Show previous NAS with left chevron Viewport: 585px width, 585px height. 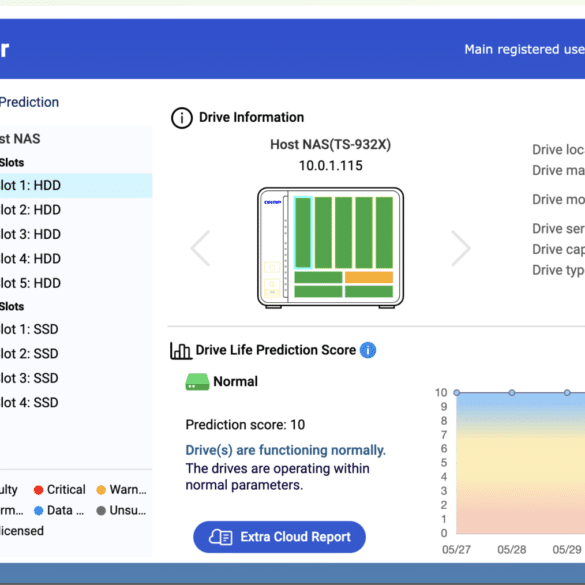[200, 248]
